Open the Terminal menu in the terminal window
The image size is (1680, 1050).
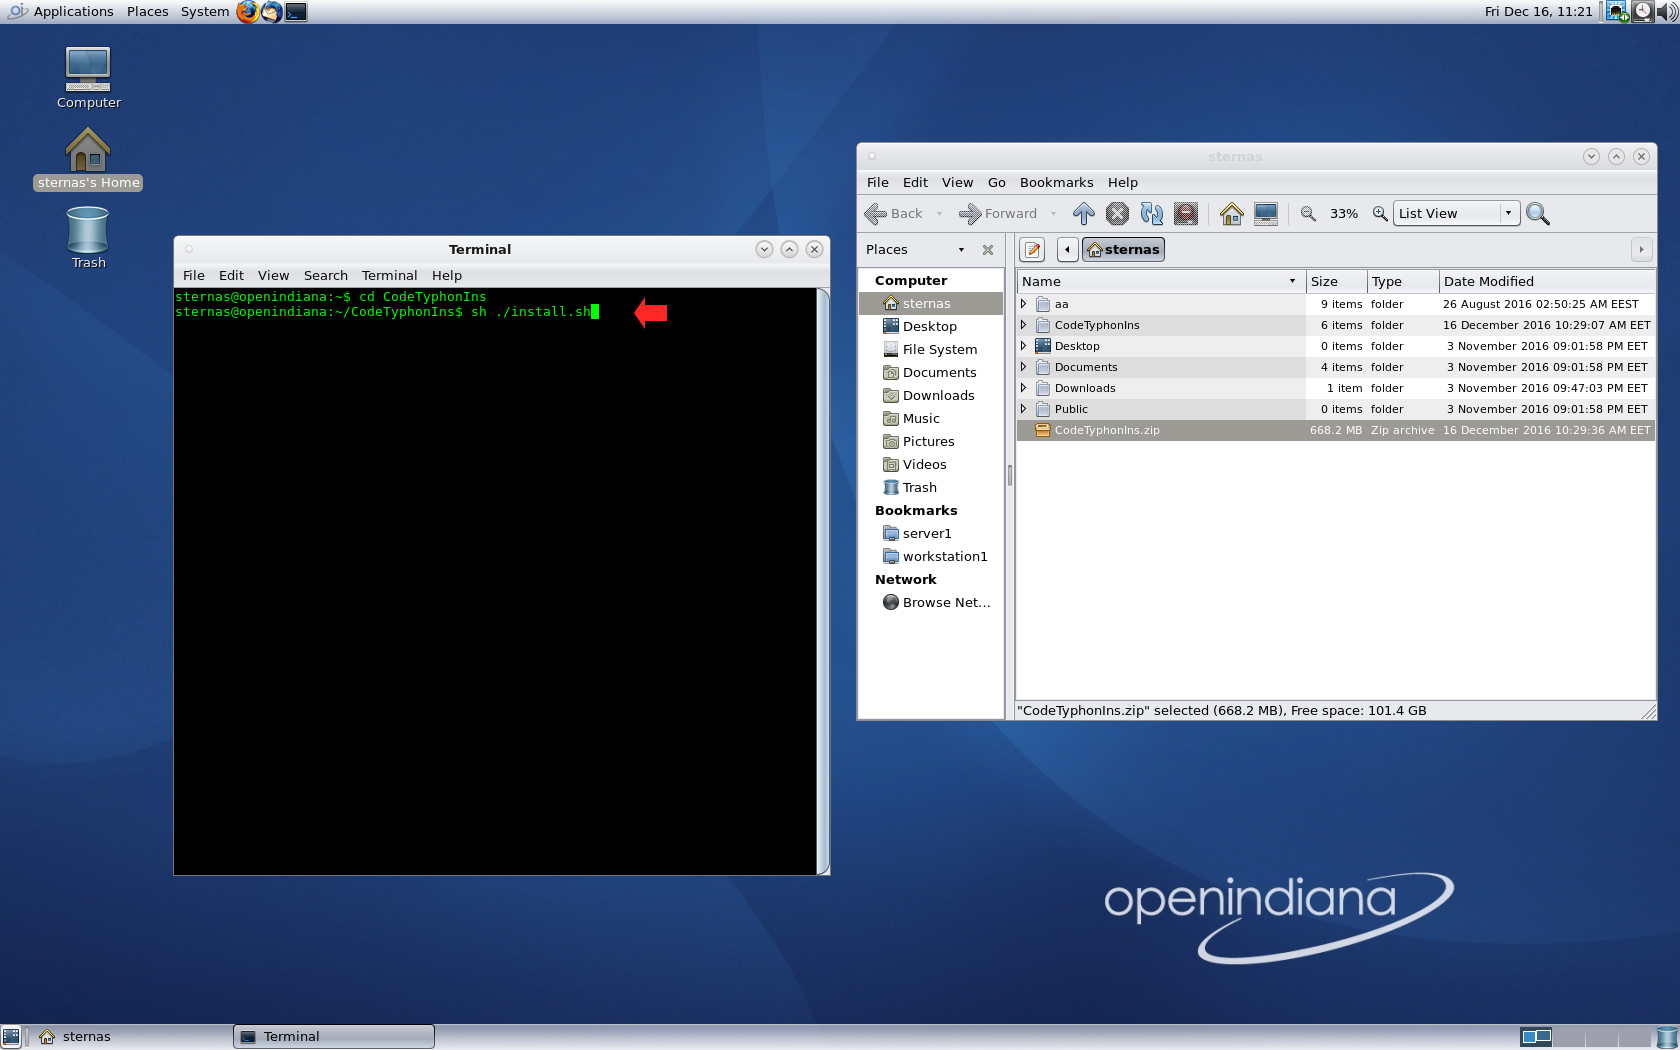(x=389, y=275)
